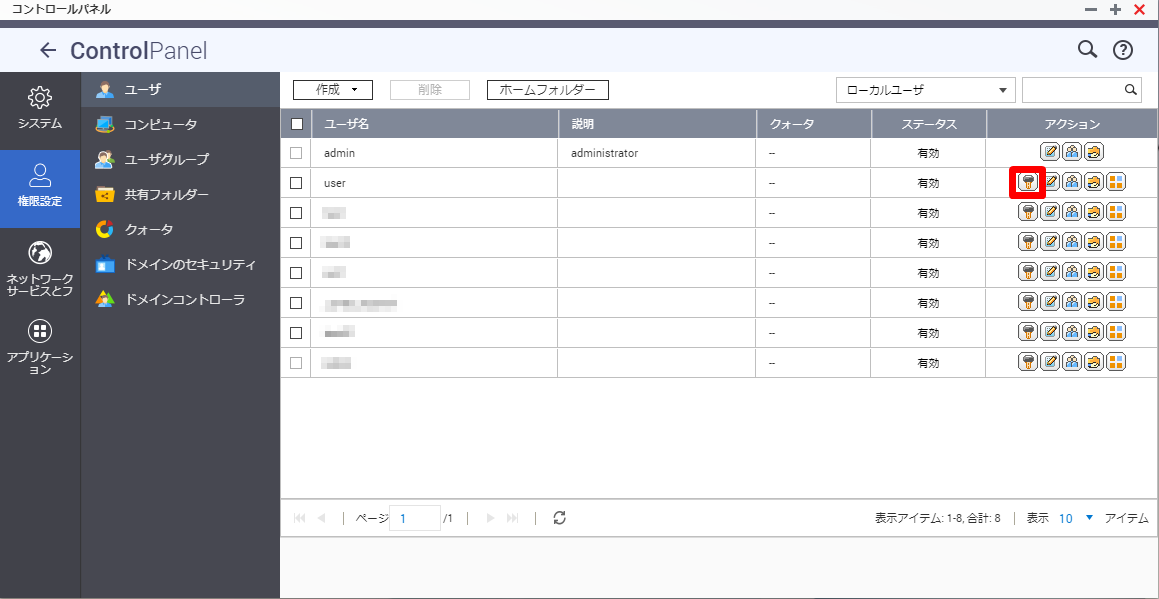
Task: Open the システム category
Action: pyautogui.click(x=40, y=108)
